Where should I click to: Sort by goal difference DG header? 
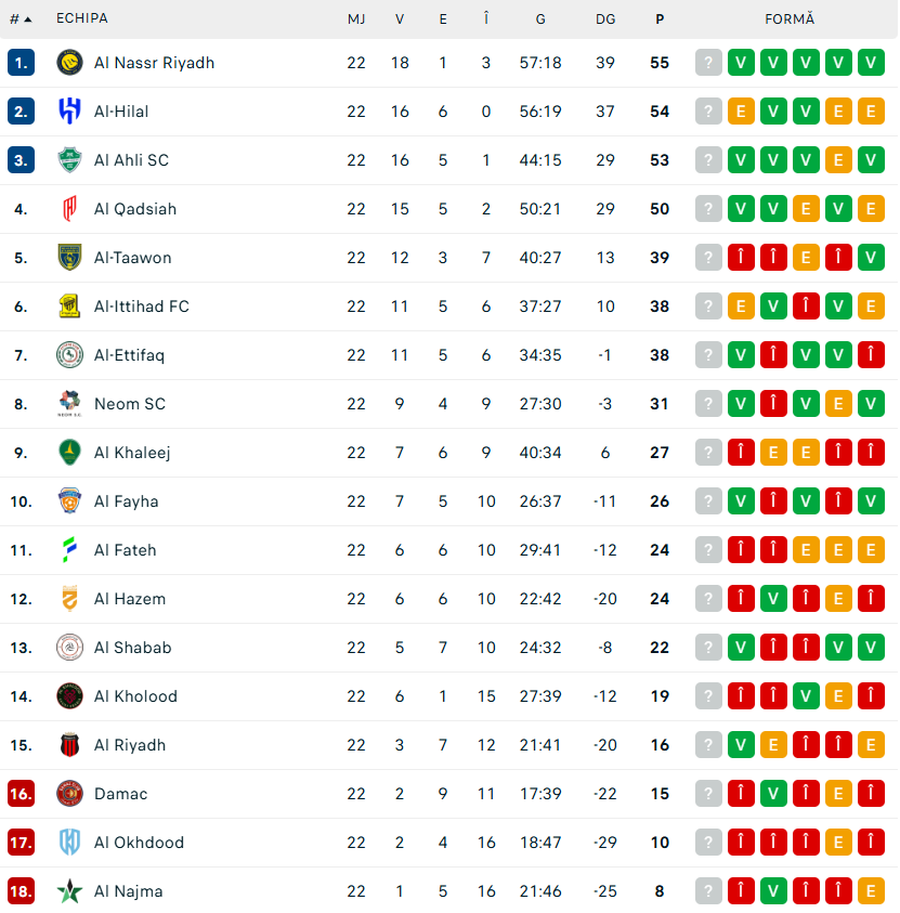[x=605, y=19]
